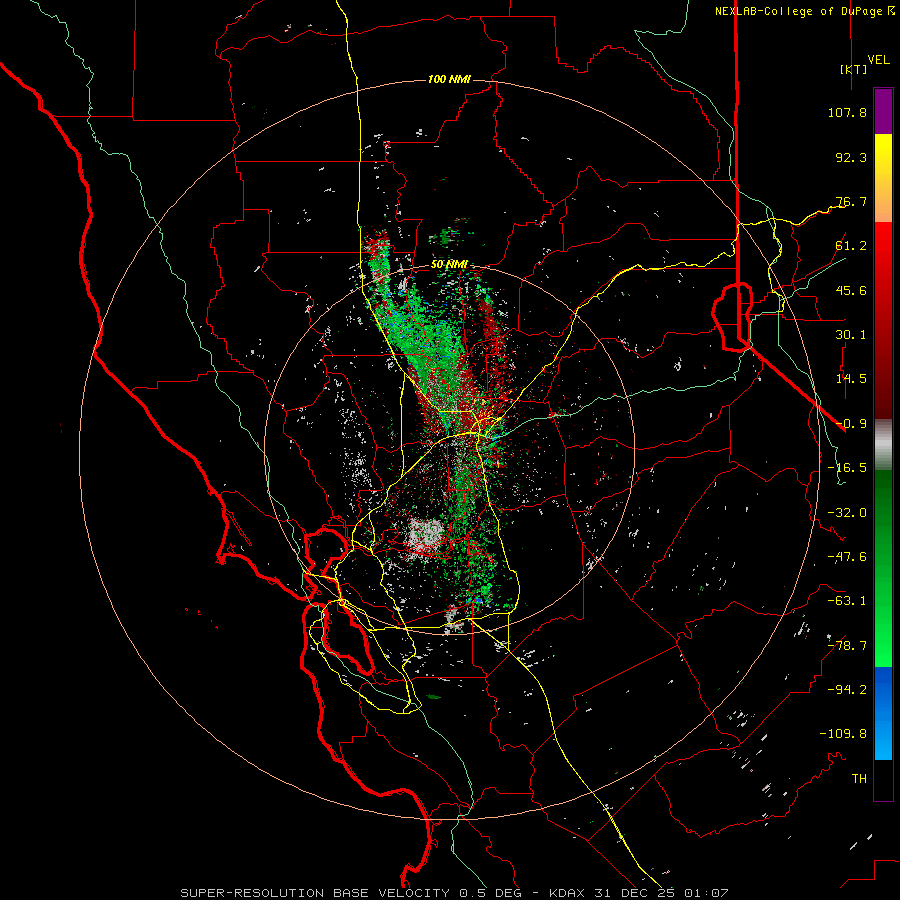Click the 61.2 legend value
The height and width of the screenshot is (900, 900).
tap(851, 246)
